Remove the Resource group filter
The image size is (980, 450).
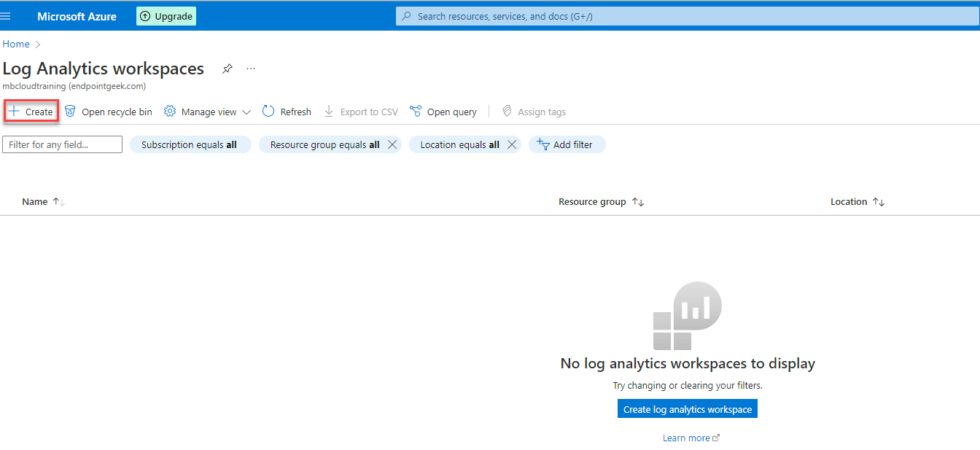pos(392,144)
